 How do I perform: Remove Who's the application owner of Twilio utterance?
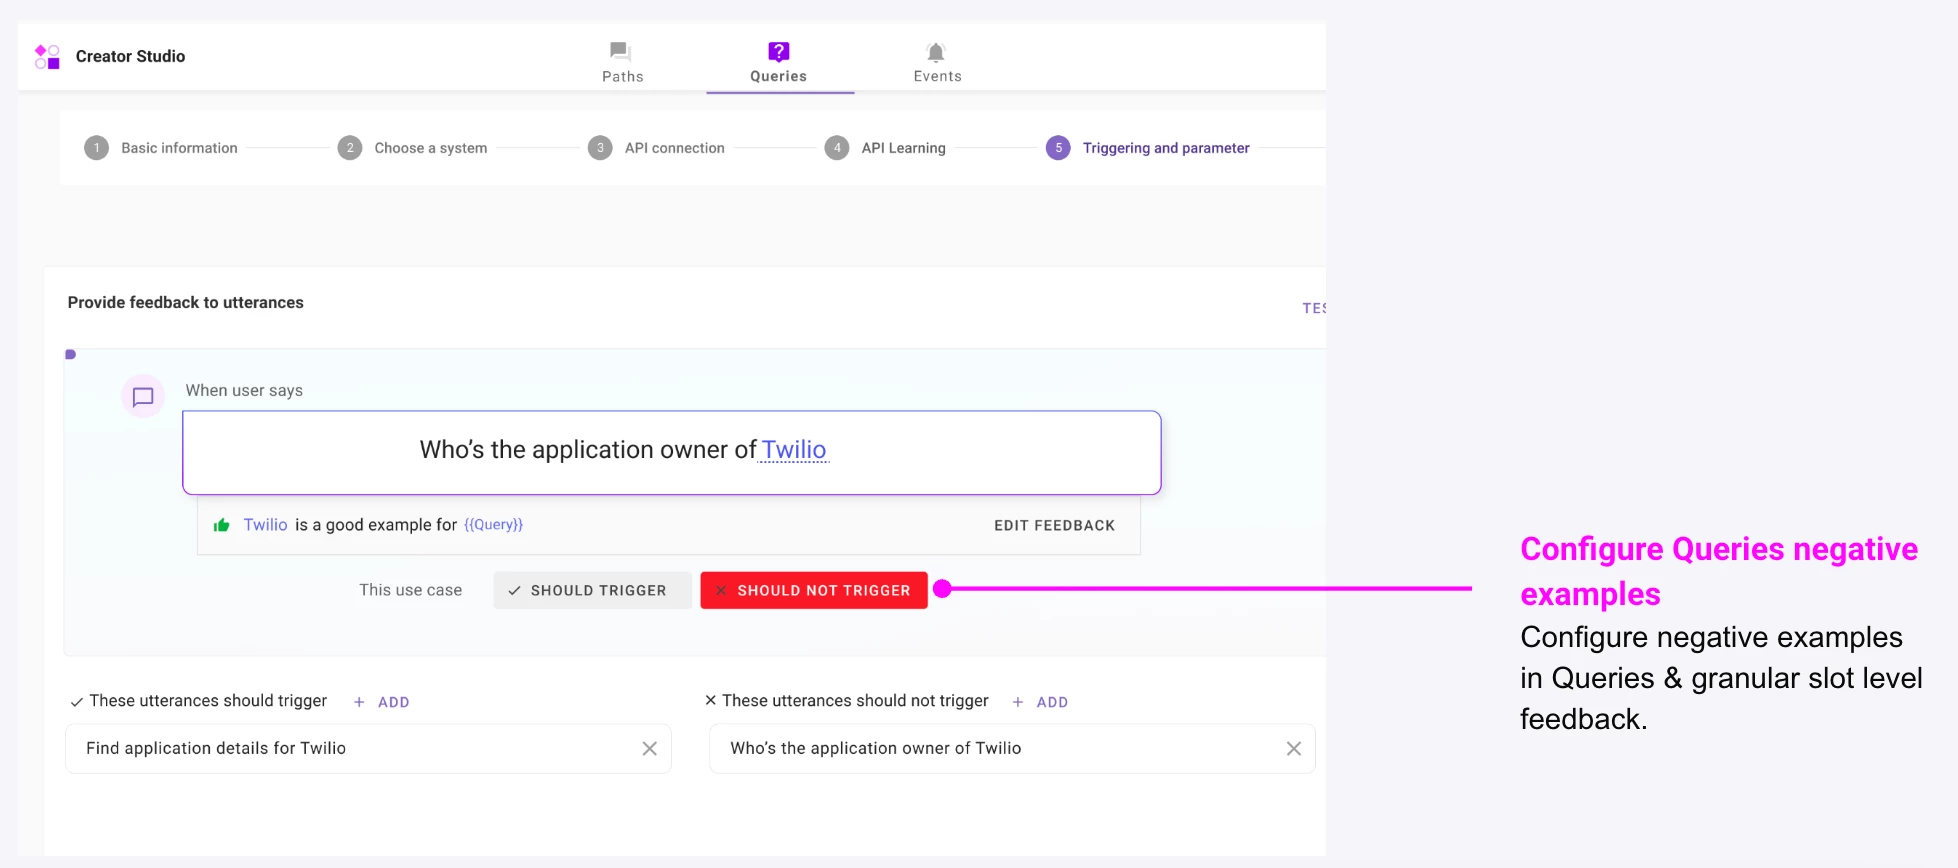point(1293,748)
